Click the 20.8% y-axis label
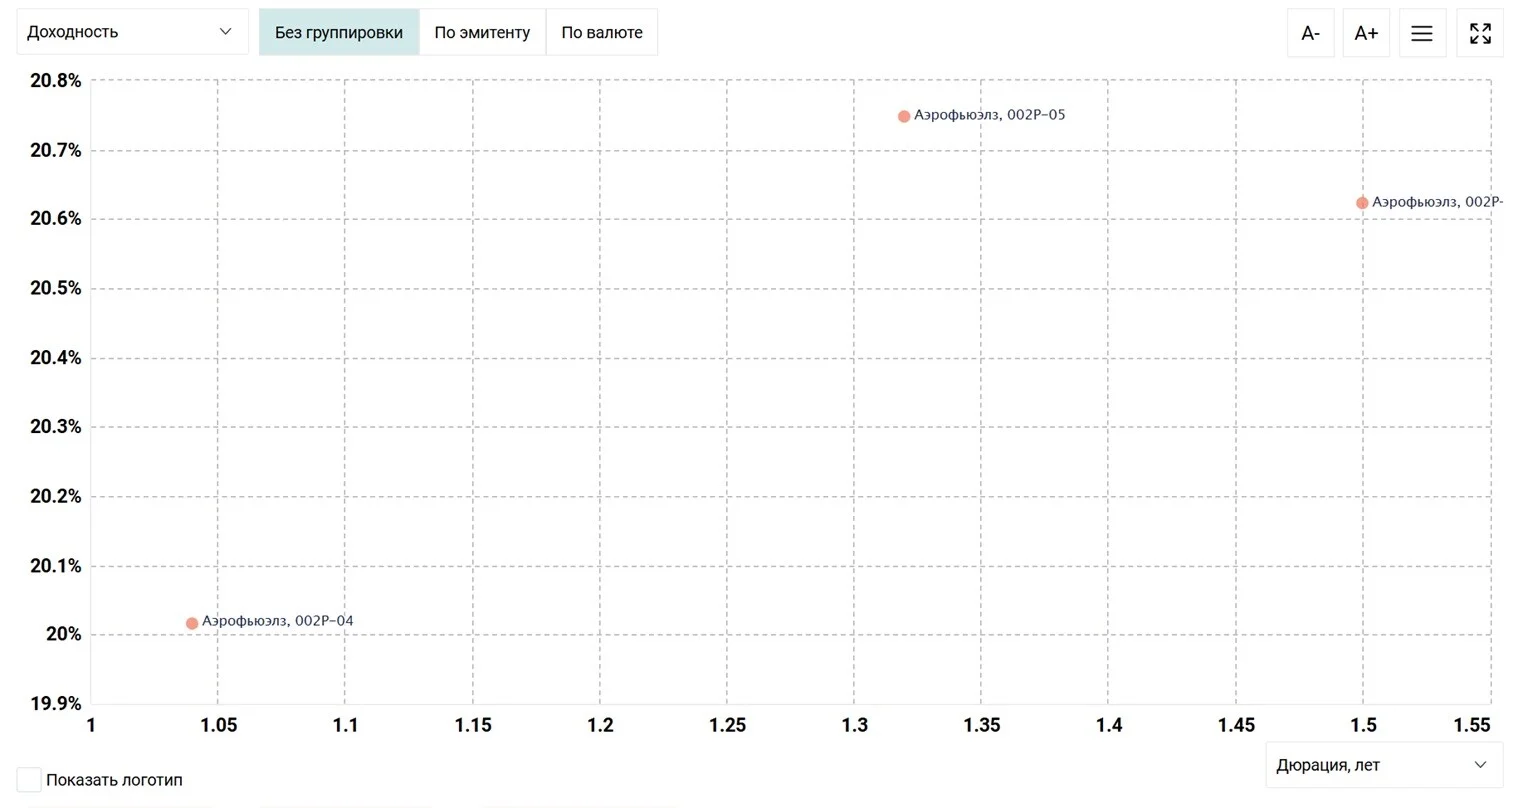 pyautogui.click(x=56, y=80)
